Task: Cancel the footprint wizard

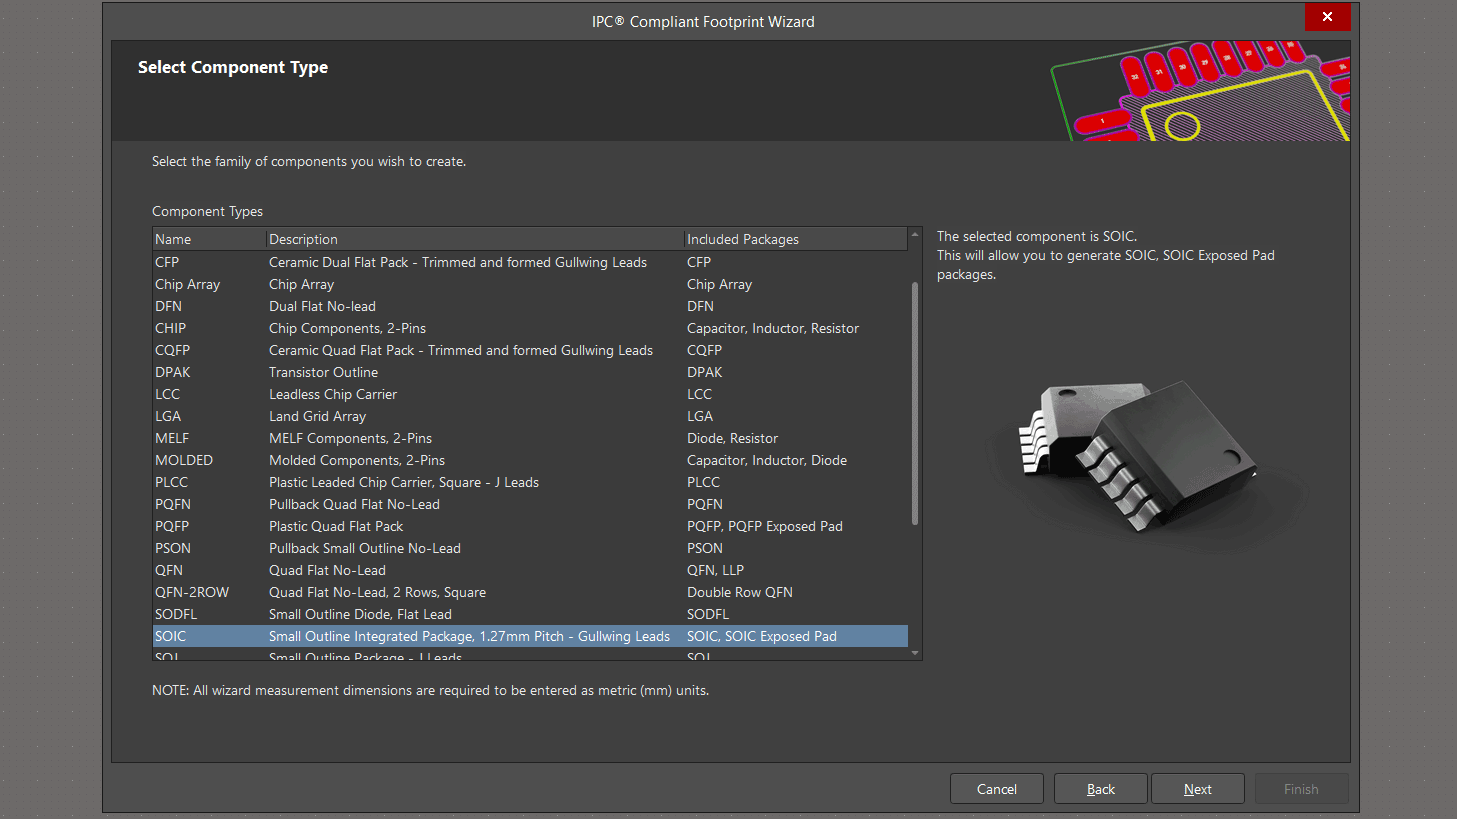Action: pos(996,789)
